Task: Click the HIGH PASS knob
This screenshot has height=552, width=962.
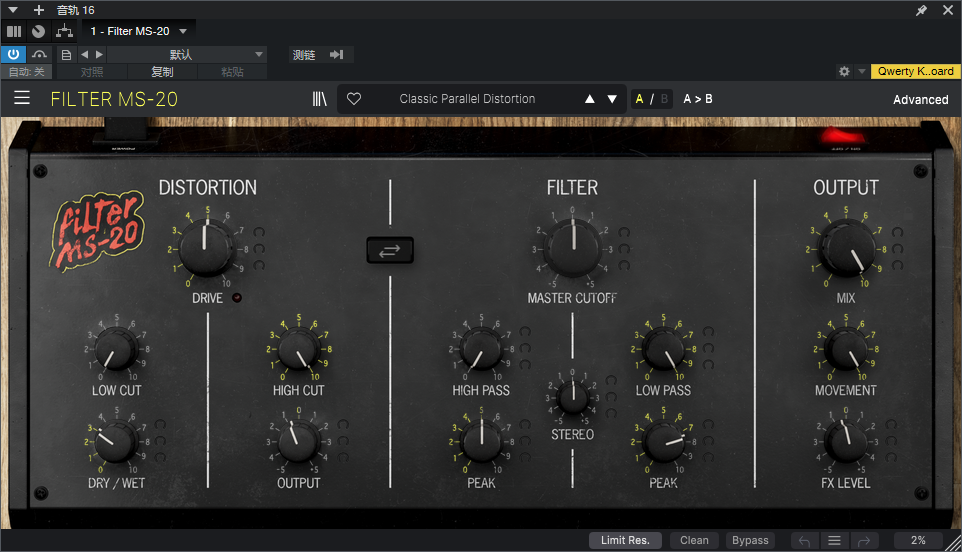Action: pyautogui.click(x=482, y=348)
